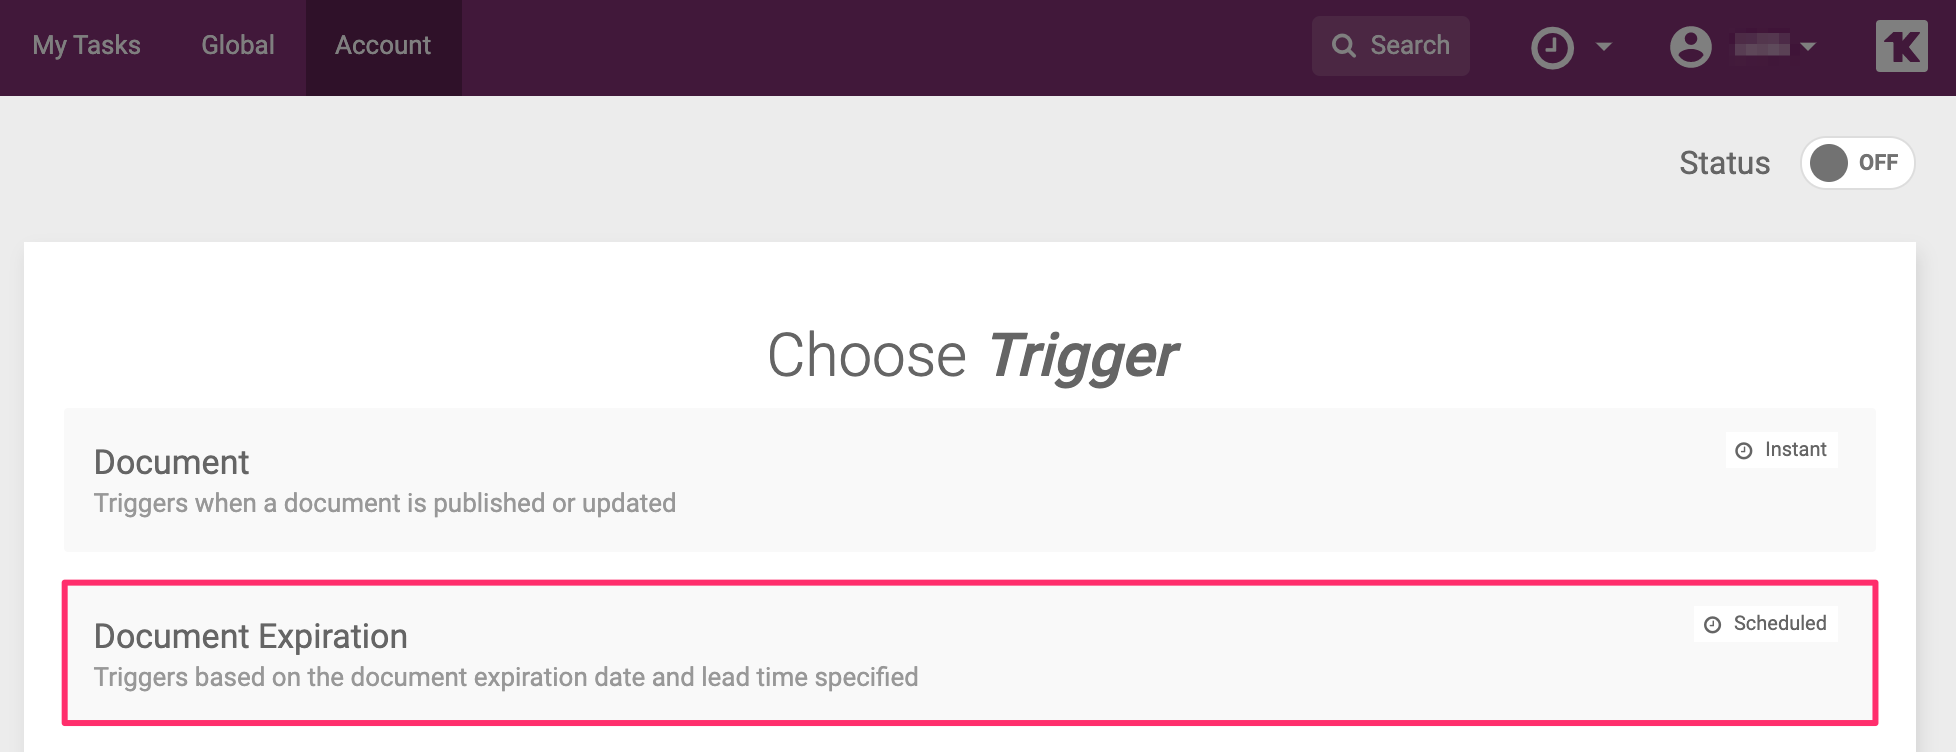Expand the user account dropdown arrow
The image size is (1956, 752).
tap(1808, 47)
